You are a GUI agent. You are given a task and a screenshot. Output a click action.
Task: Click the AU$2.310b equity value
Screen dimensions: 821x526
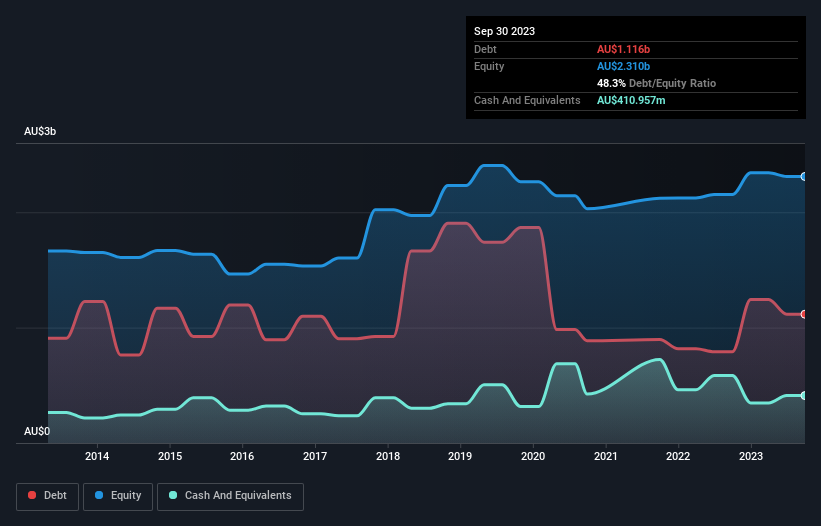pyautogui.click(x=623, y=66)
